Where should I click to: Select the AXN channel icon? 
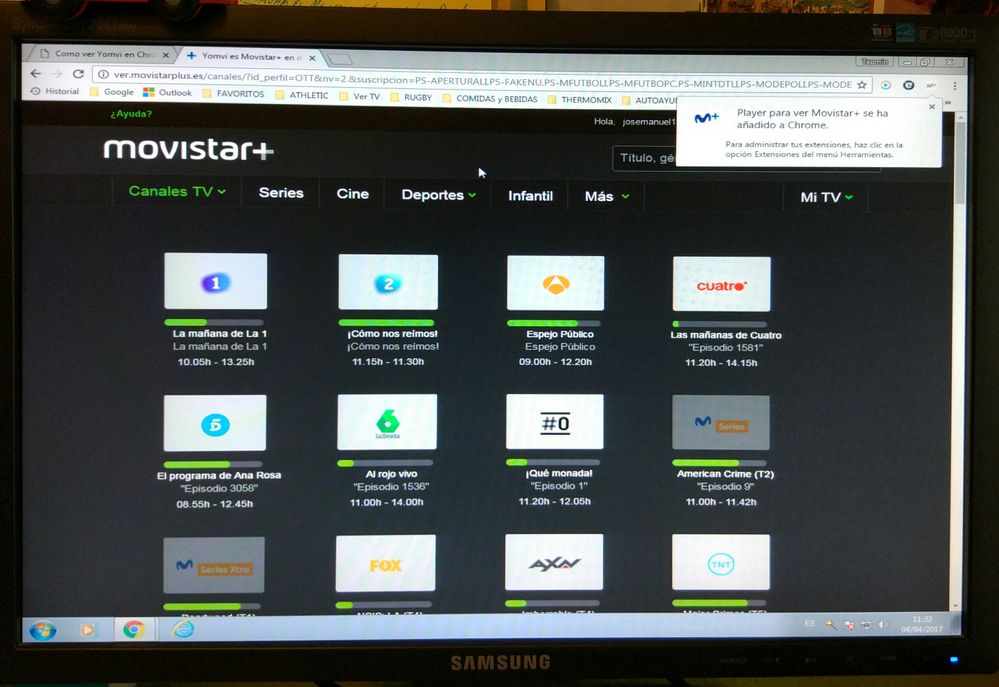[554, 563]
